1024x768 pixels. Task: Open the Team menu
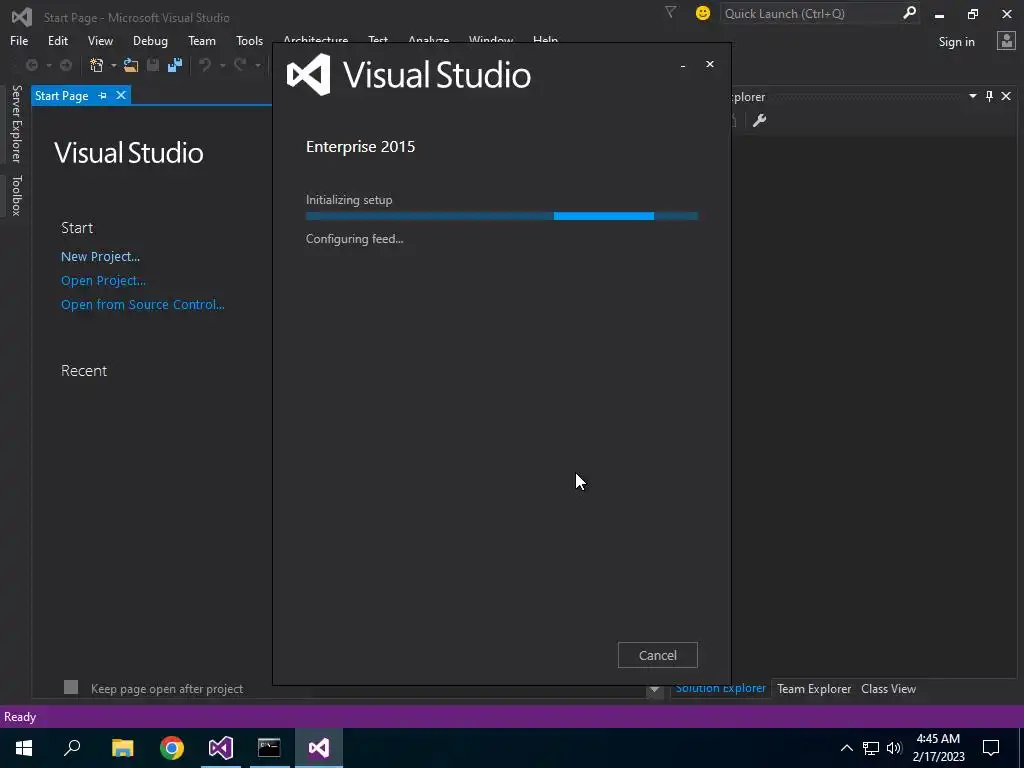click(x=202, y=40)
